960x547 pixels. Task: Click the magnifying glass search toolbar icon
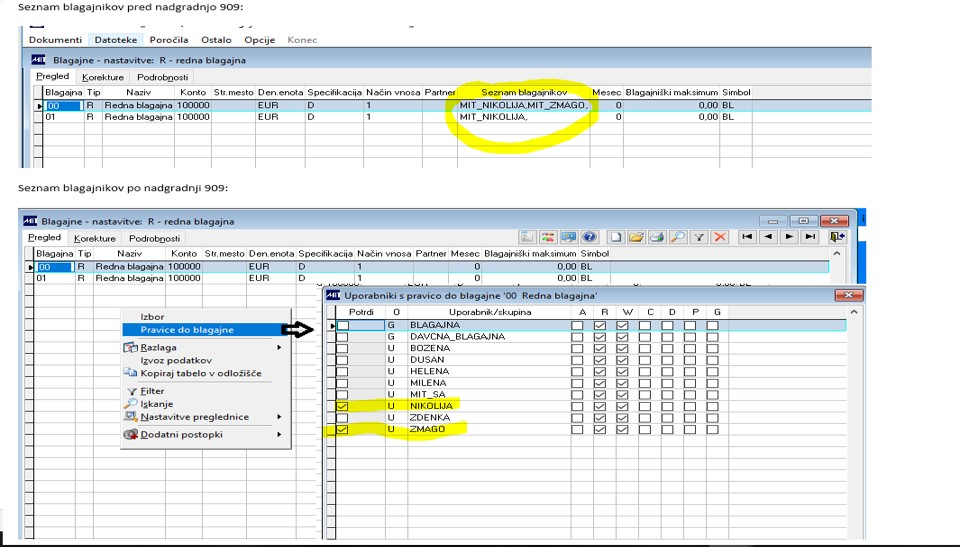(677, 237)
